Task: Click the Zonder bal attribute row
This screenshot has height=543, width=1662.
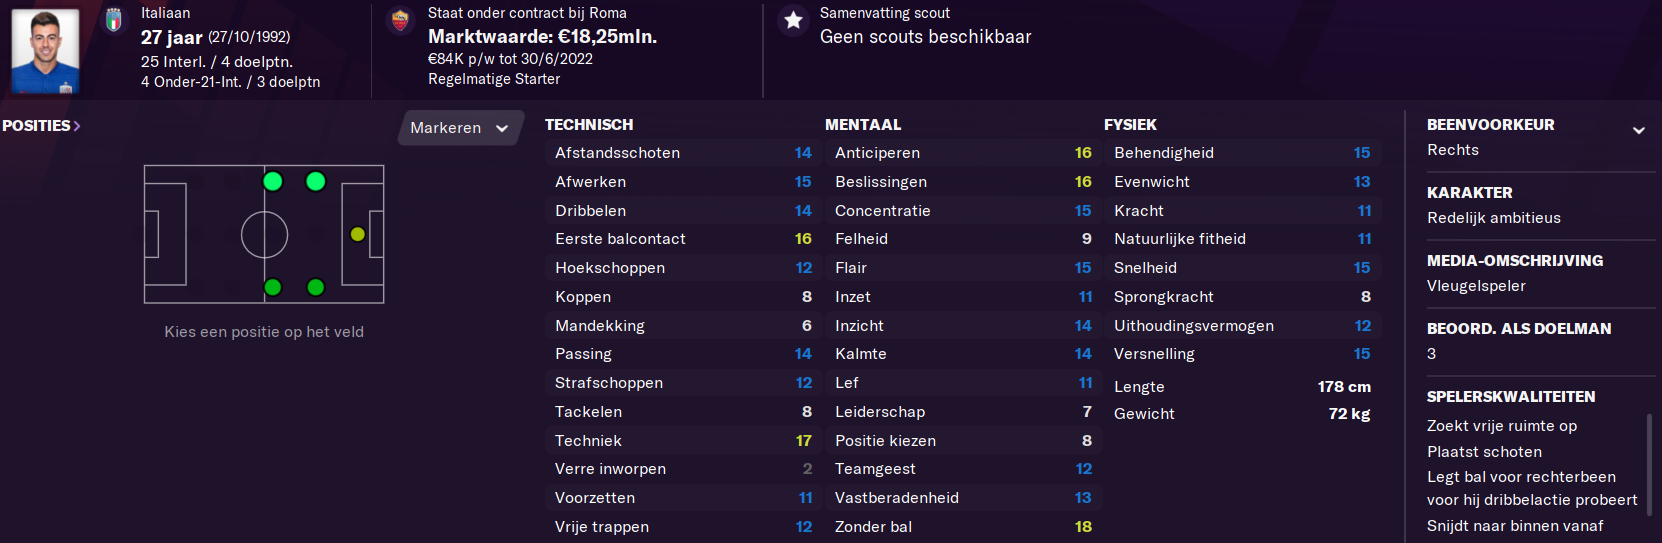Action: pyautogui.click(x=962, y=527)
